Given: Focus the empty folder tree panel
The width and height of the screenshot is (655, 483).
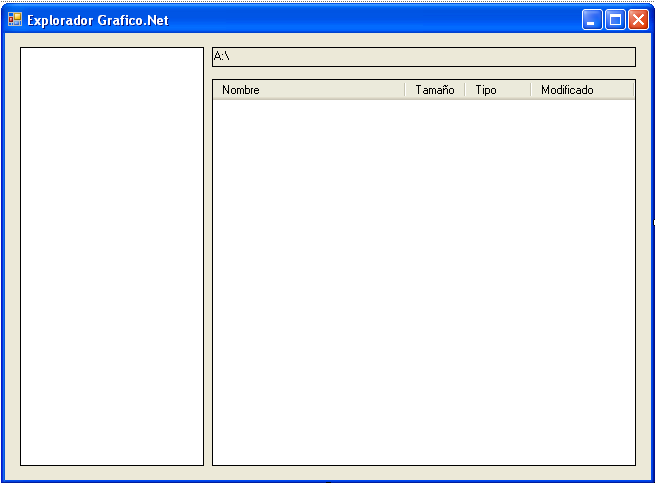Looking at the screenshot, I should click(112, 256).
